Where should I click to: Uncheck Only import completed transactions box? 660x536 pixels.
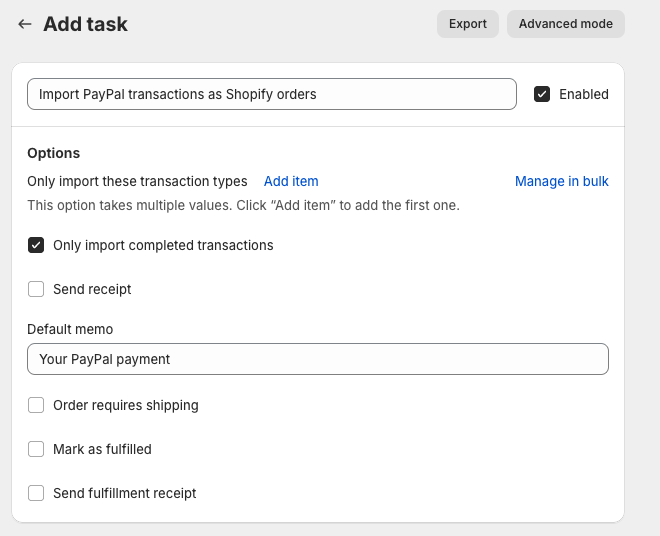[36, 245]
